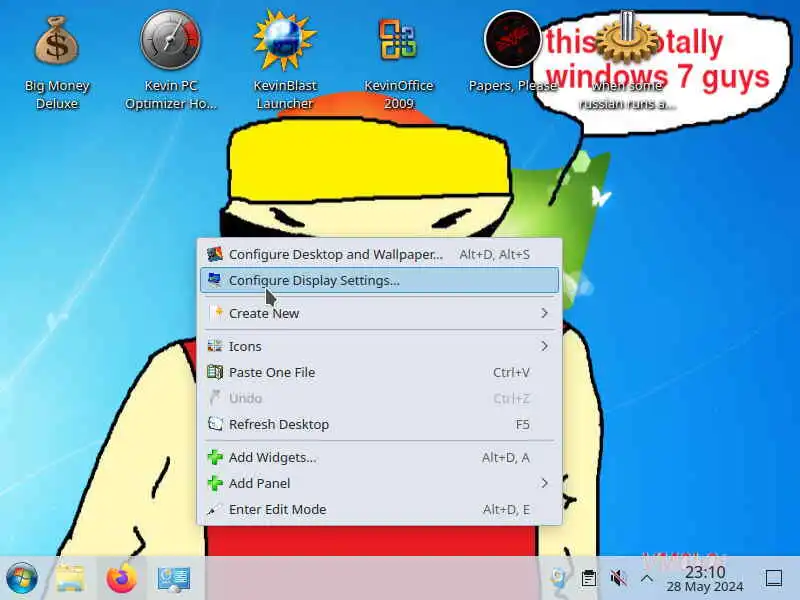
Task: Select Configure Display Settings menu entry
Action: (x=380, y=280)
